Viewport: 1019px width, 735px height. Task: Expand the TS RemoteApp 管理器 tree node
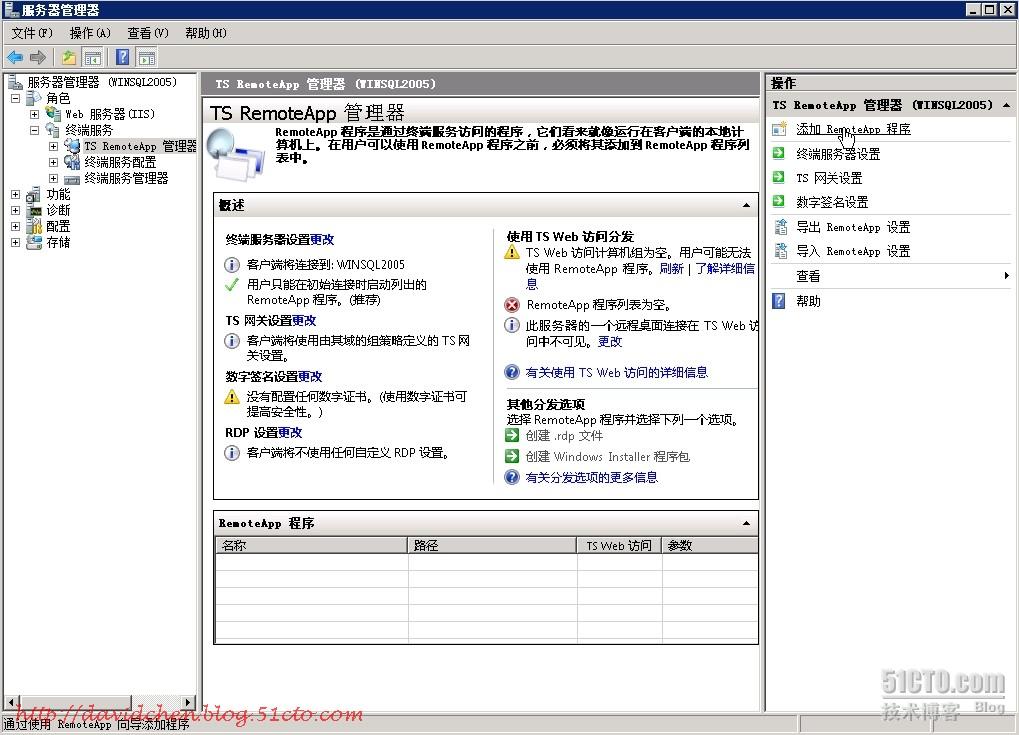53,146
